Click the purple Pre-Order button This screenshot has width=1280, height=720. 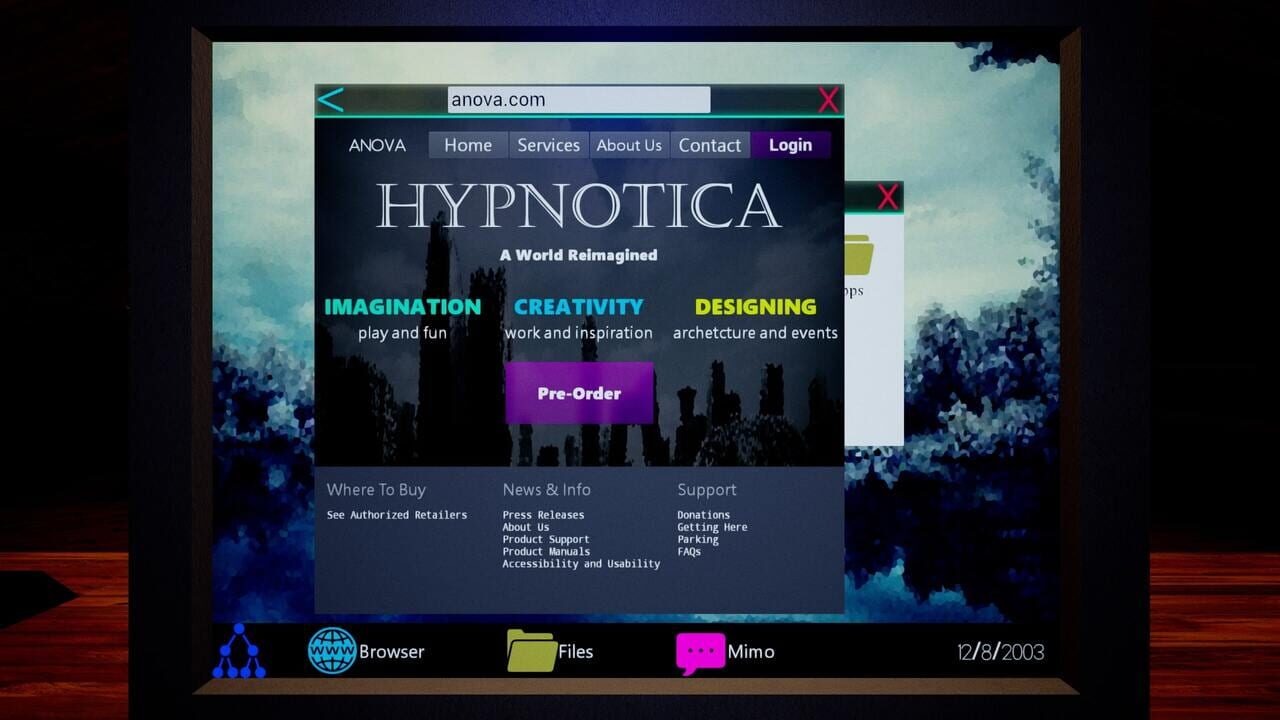579,393
